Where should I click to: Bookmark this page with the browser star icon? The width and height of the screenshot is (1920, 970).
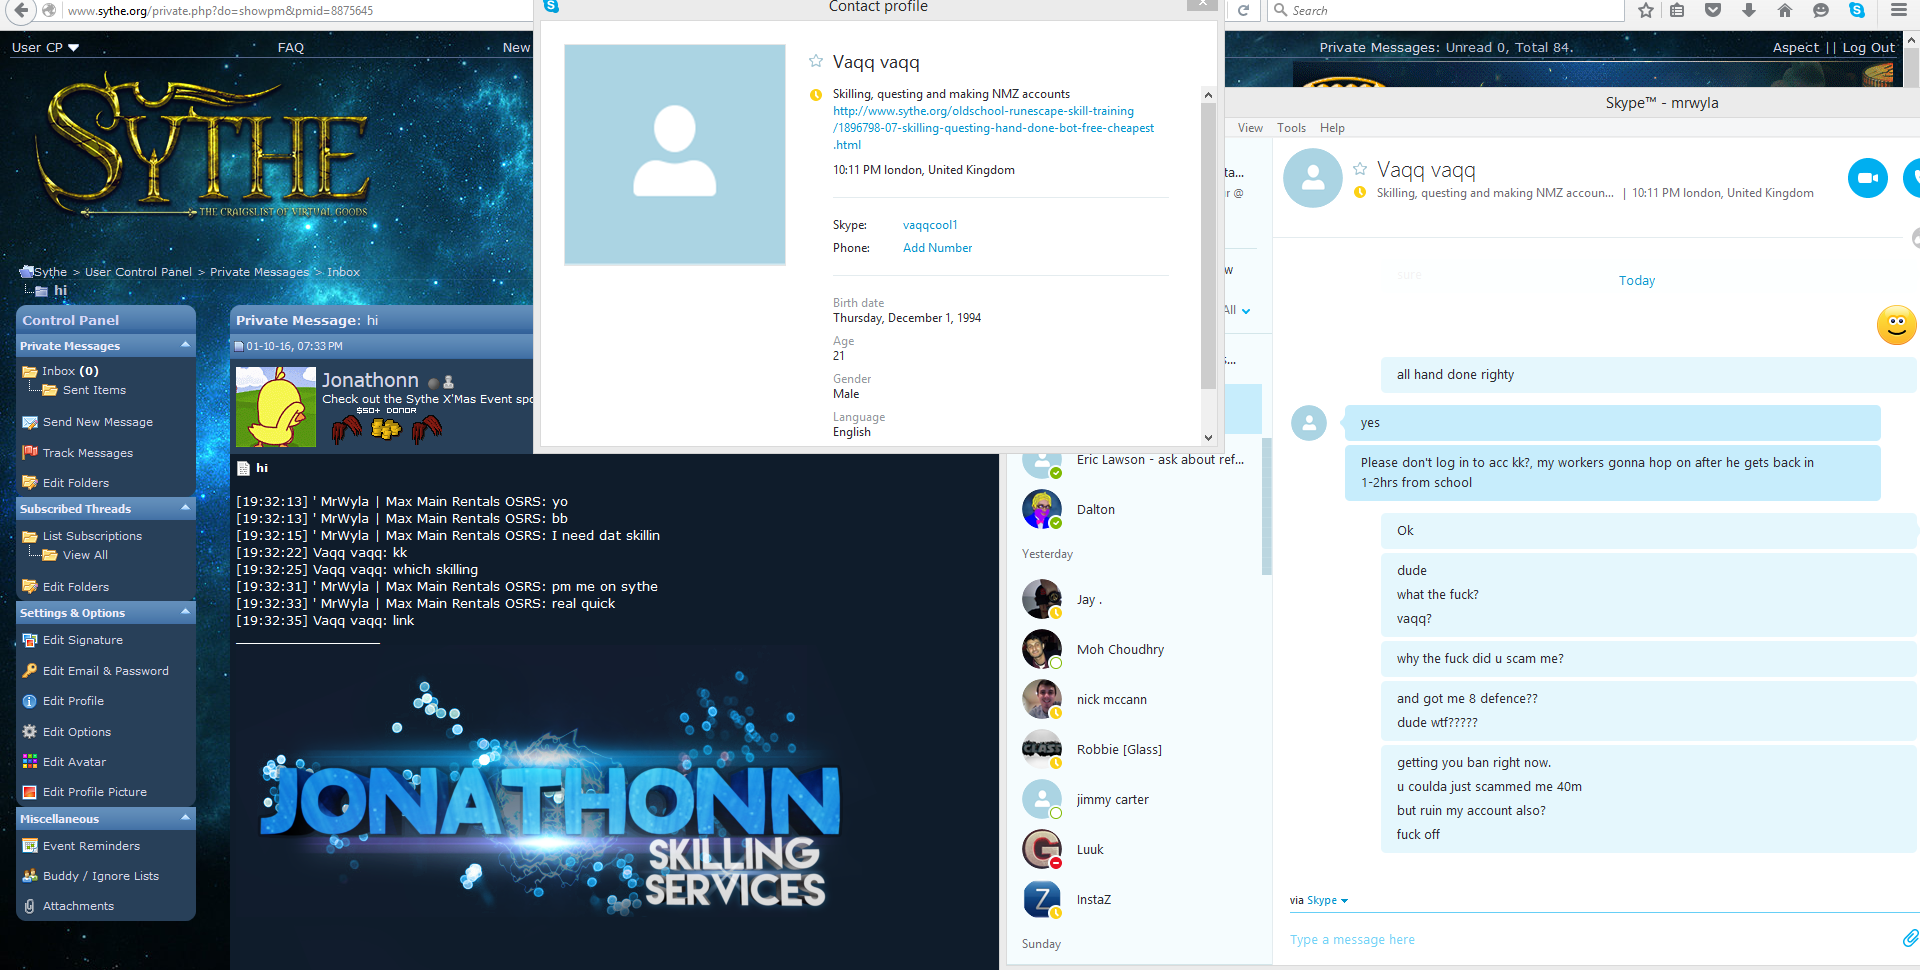[1646, 11]
